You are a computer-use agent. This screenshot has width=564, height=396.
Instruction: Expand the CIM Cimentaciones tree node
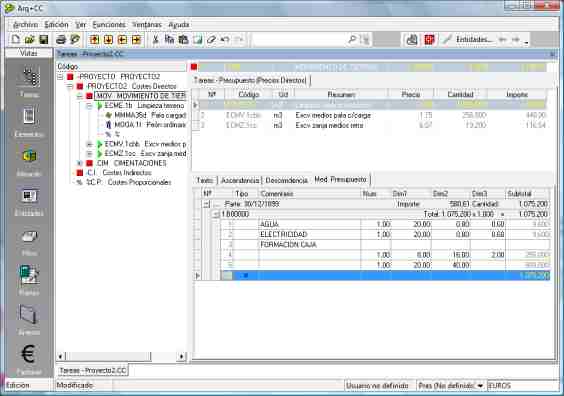point(79,163)
